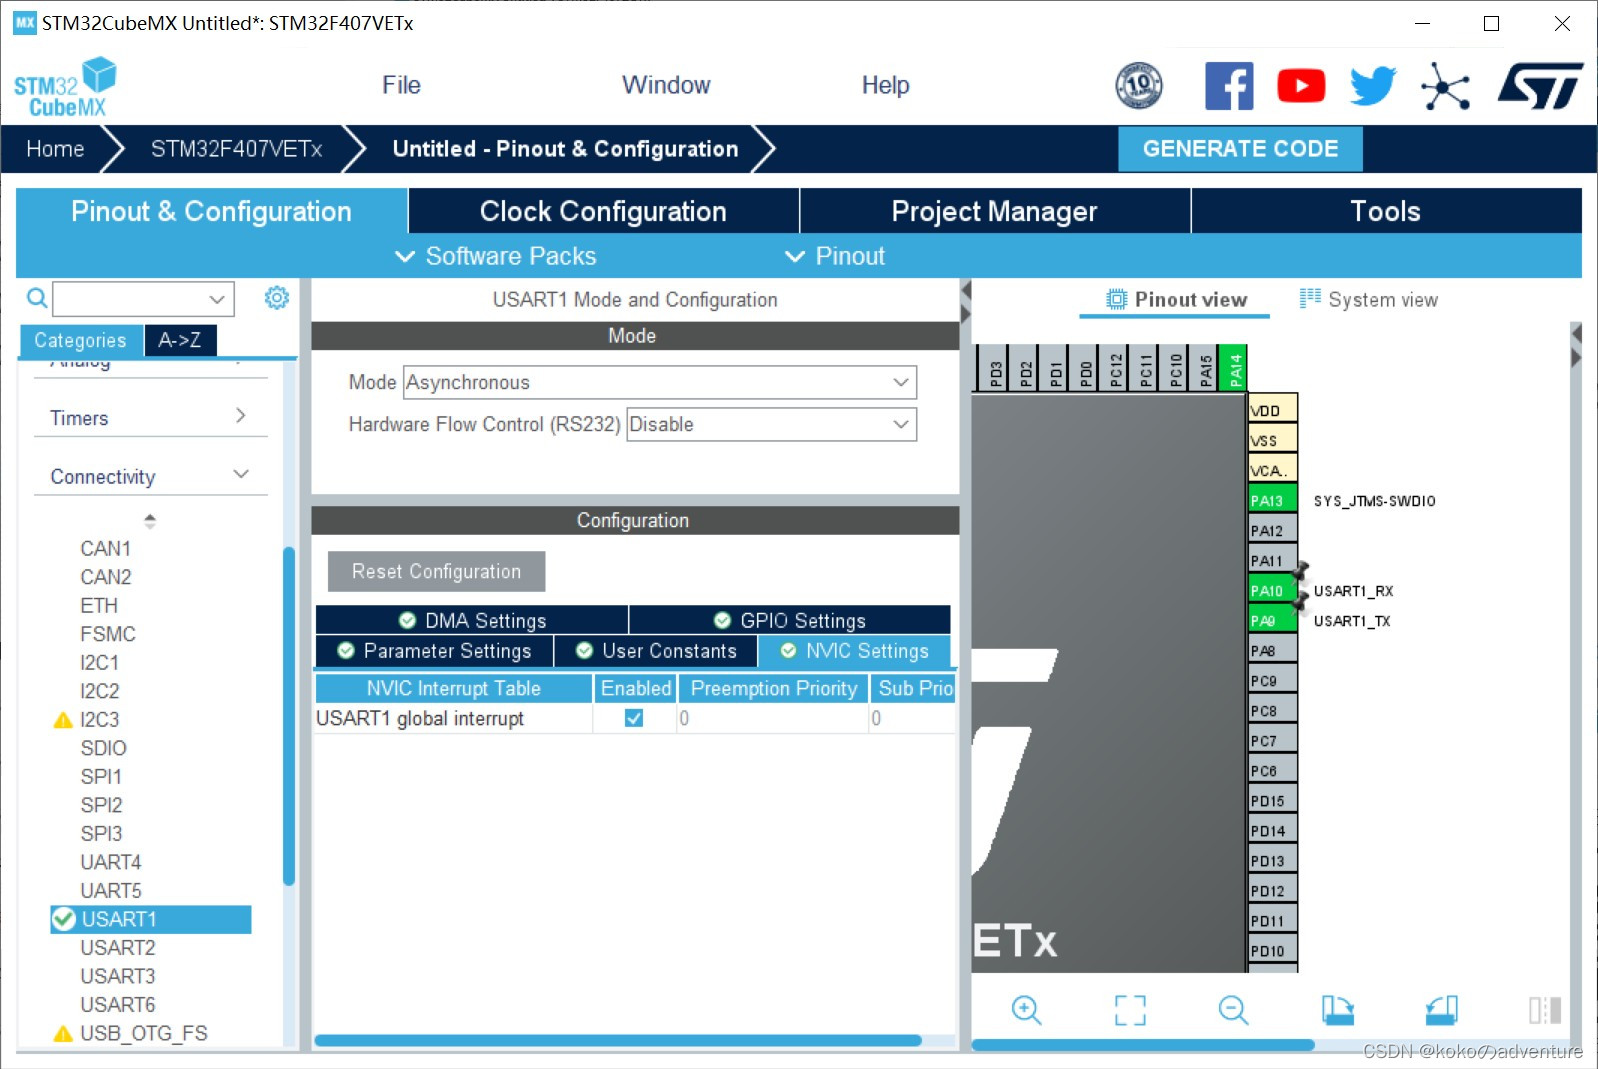This screenshot has height=1069, width=1598.
Task: Open the Twitter bird icon link
Action: pos(1373,86)
